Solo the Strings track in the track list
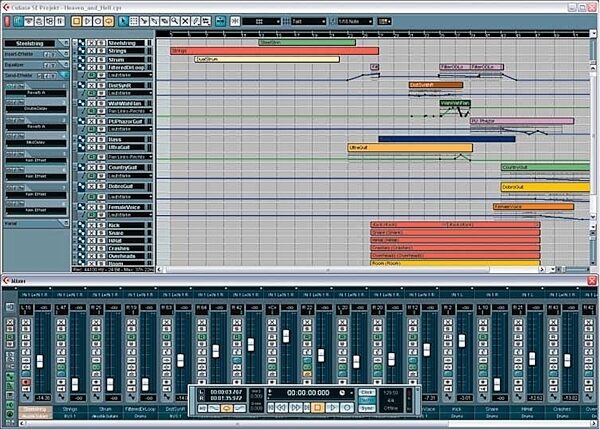 coord(101,51)
